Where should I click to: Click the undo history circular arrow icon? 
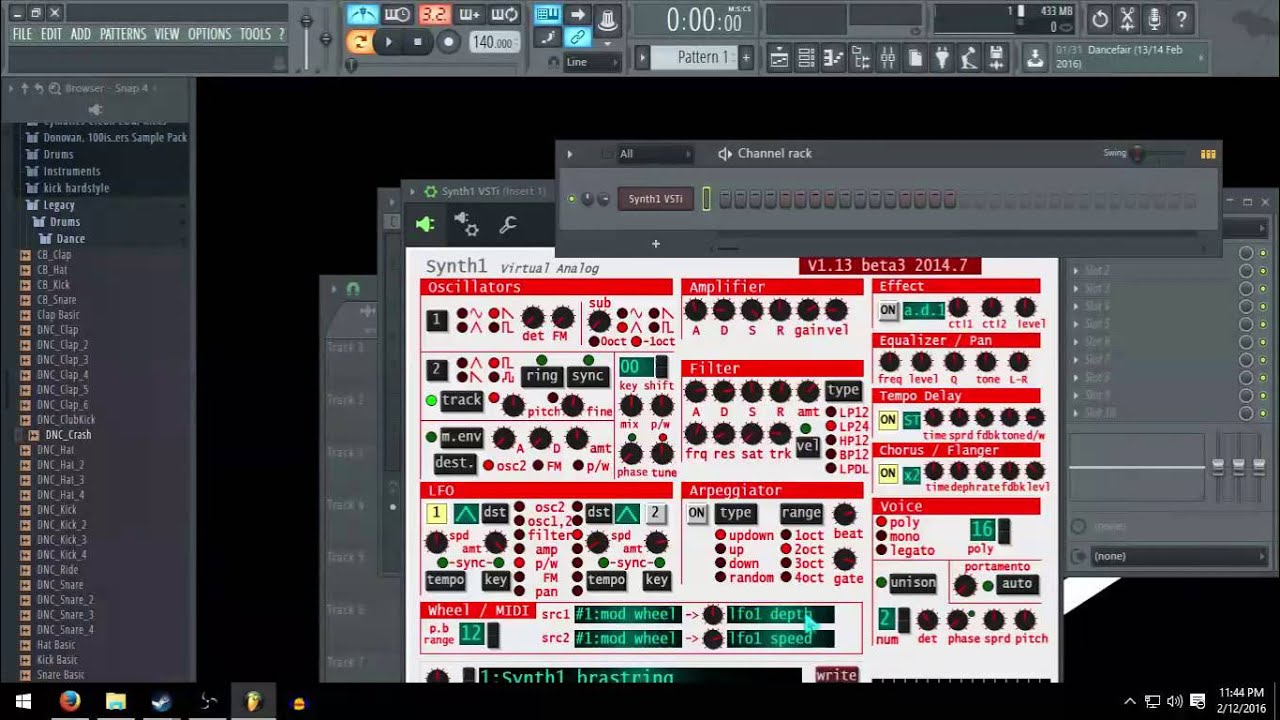tap(1100, 19)
